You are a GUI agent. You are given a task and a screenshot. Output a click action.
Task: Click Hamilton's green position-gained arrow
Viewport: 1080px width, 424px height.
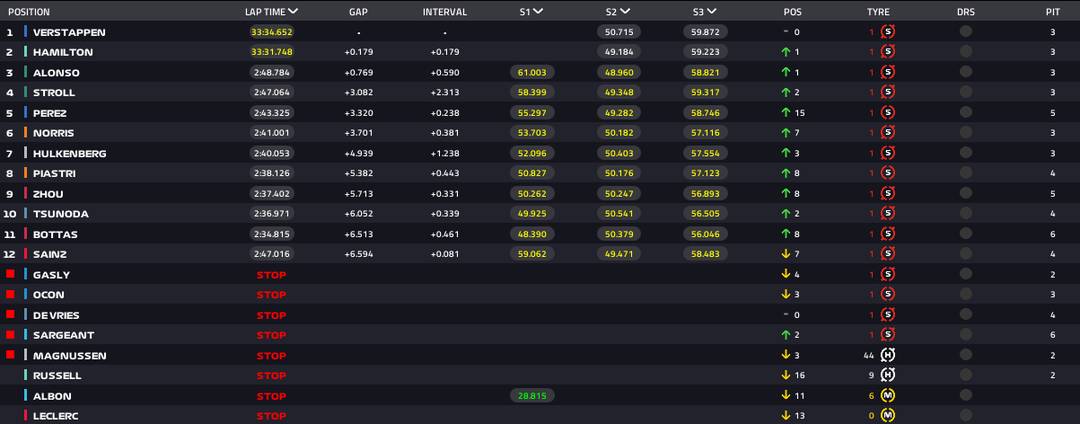point(785,52)
